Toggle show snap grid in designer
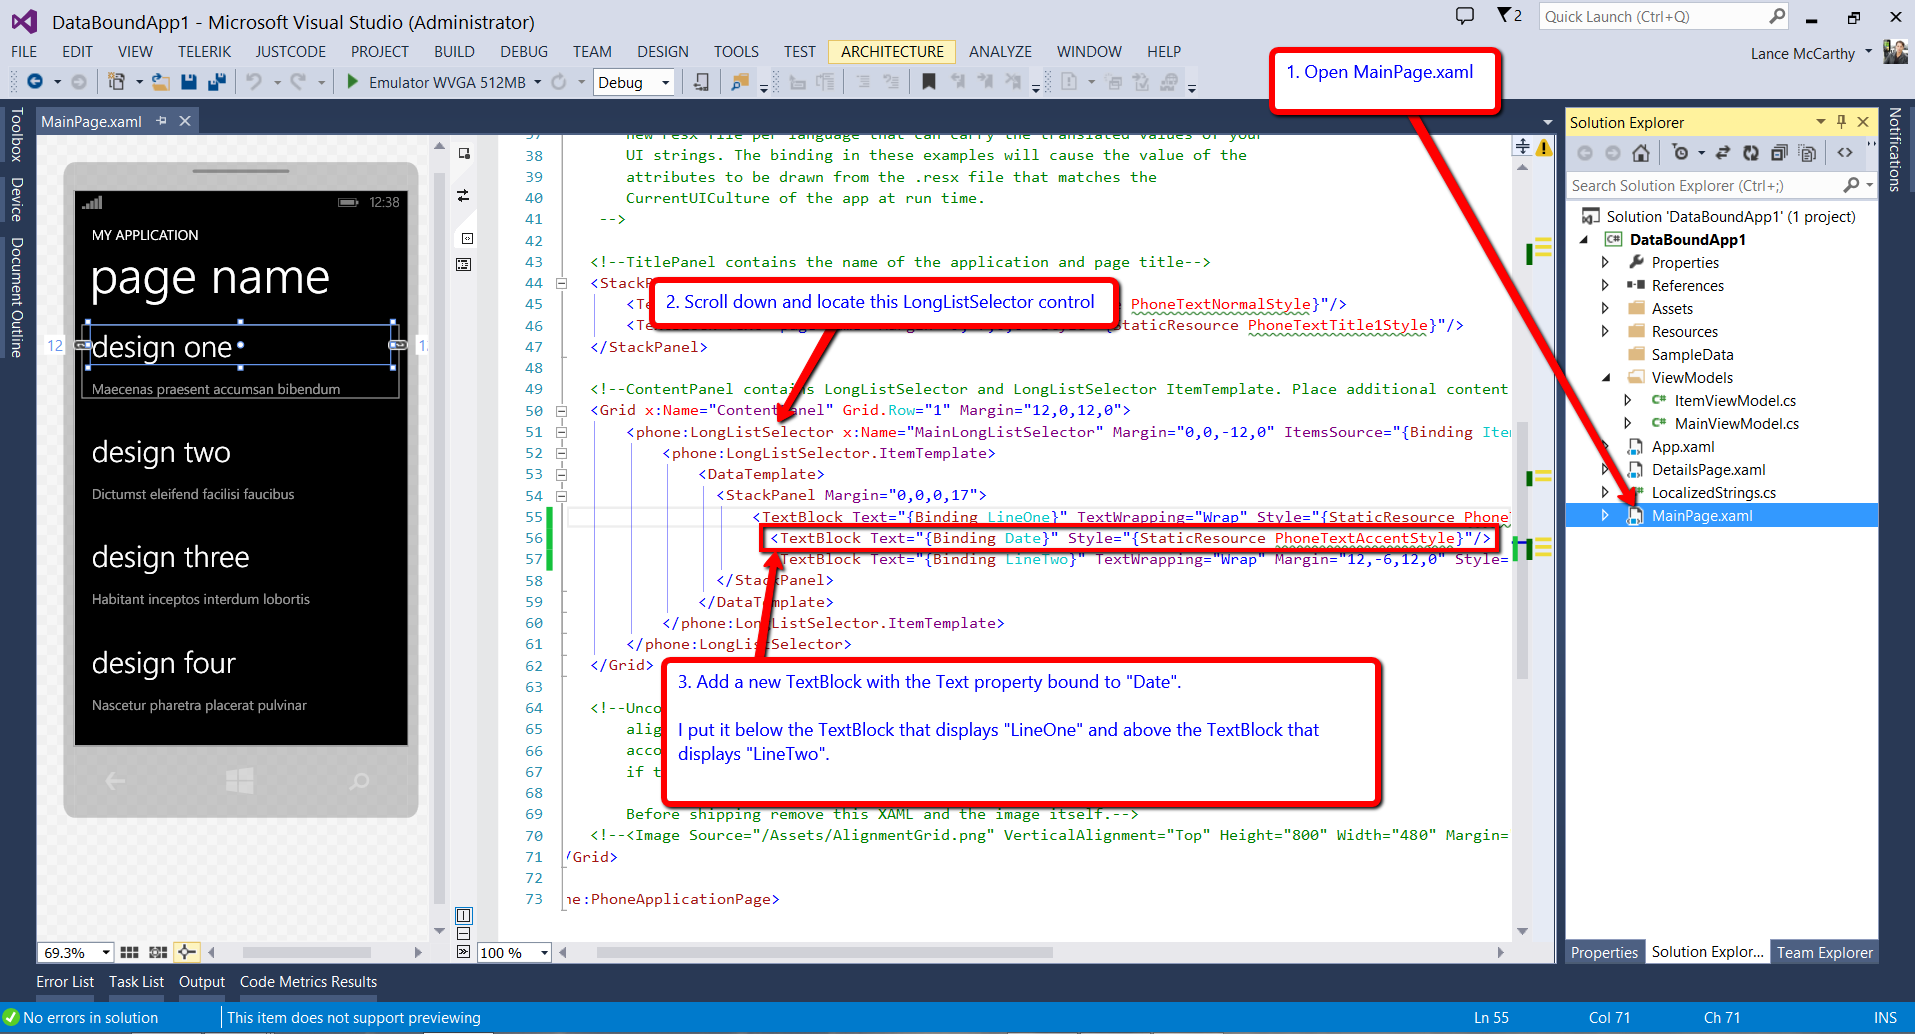Screen dimensions: 1915x1034 129,953
